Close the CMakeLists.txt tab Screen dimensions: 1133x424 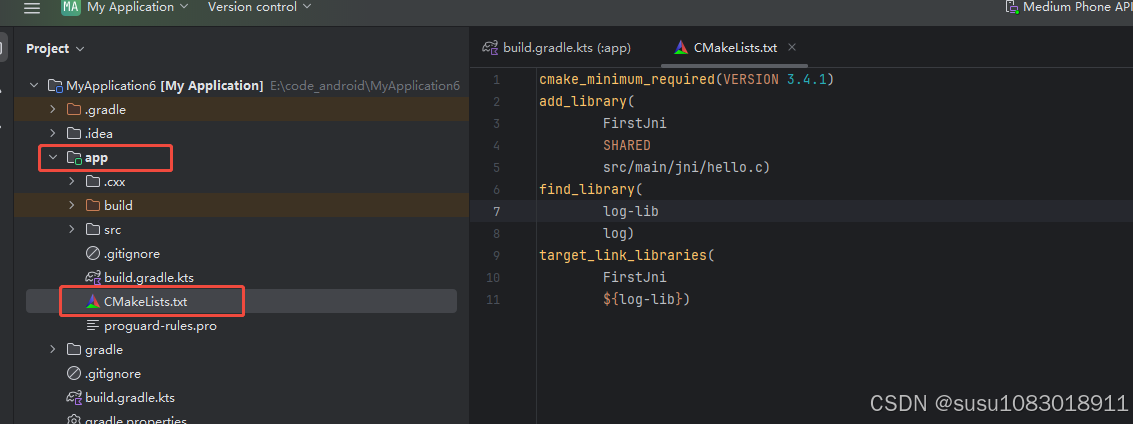[x=791, y=48]
